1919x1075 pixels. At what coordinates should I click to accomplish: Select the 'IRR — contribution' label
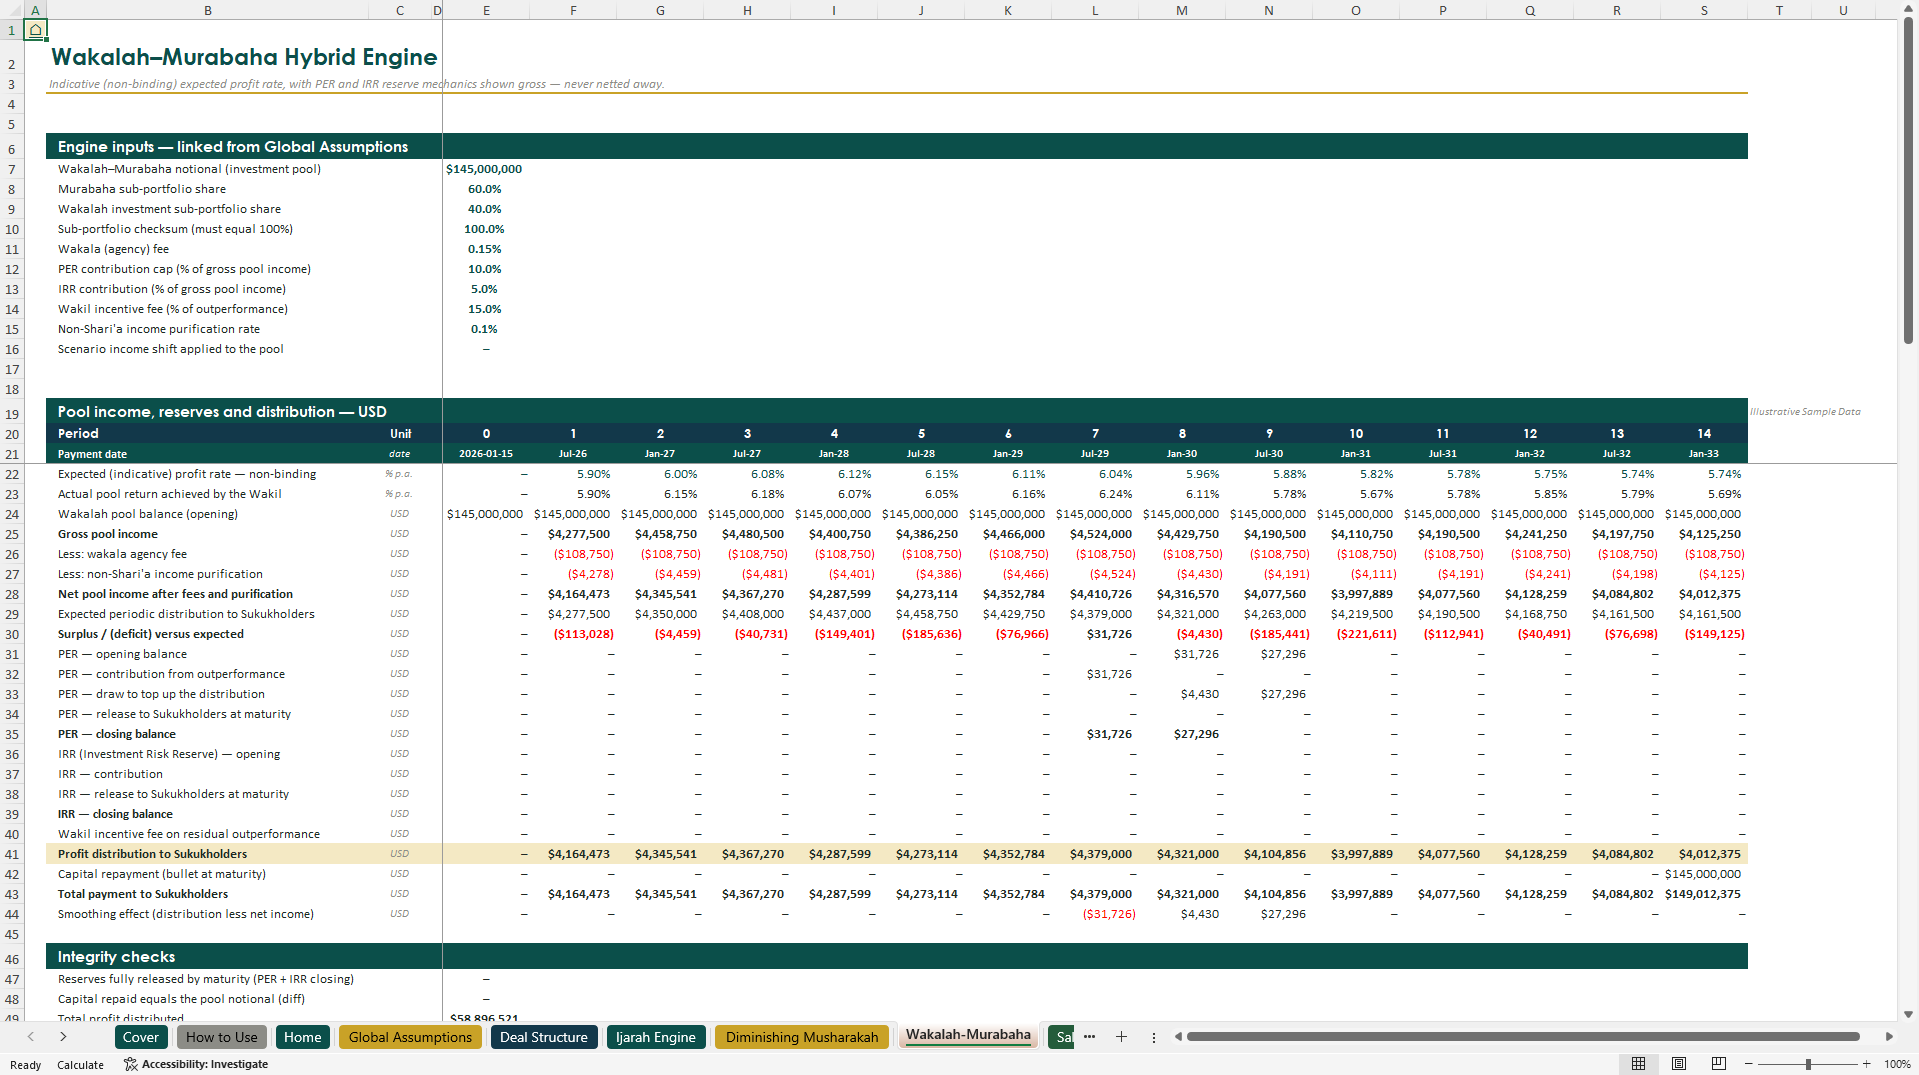[x=110, y=774]
